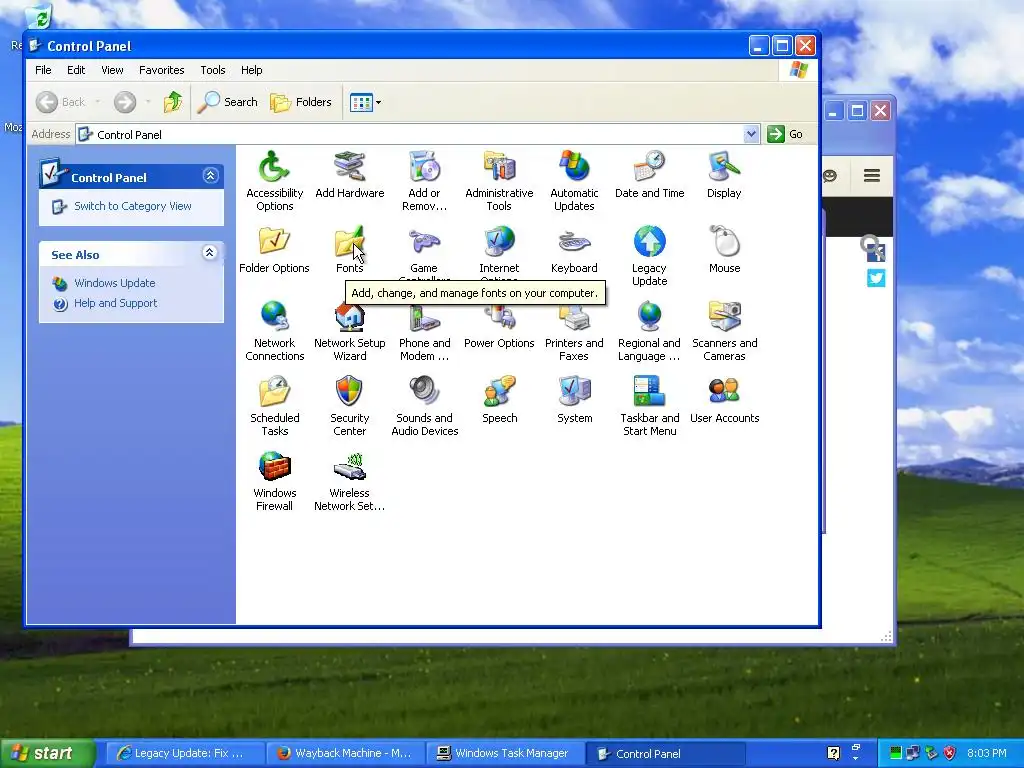Click the red security shield tray icon

click(x=950, y=753)
